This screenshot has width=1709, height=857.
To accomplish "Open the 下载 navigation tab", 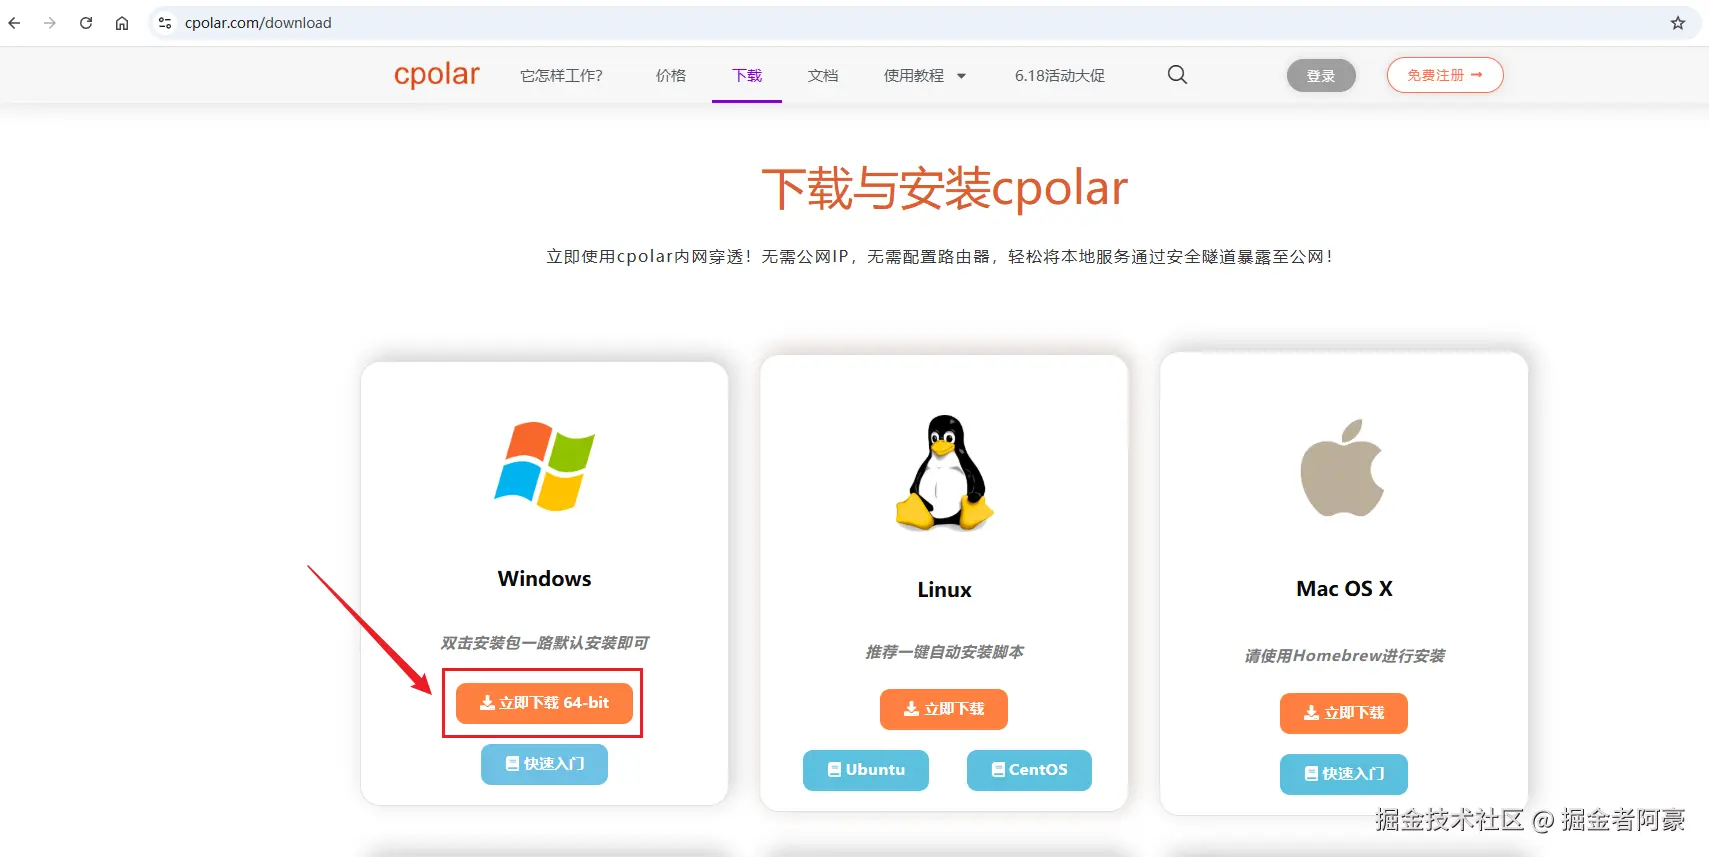I will [x=747, y=76].
